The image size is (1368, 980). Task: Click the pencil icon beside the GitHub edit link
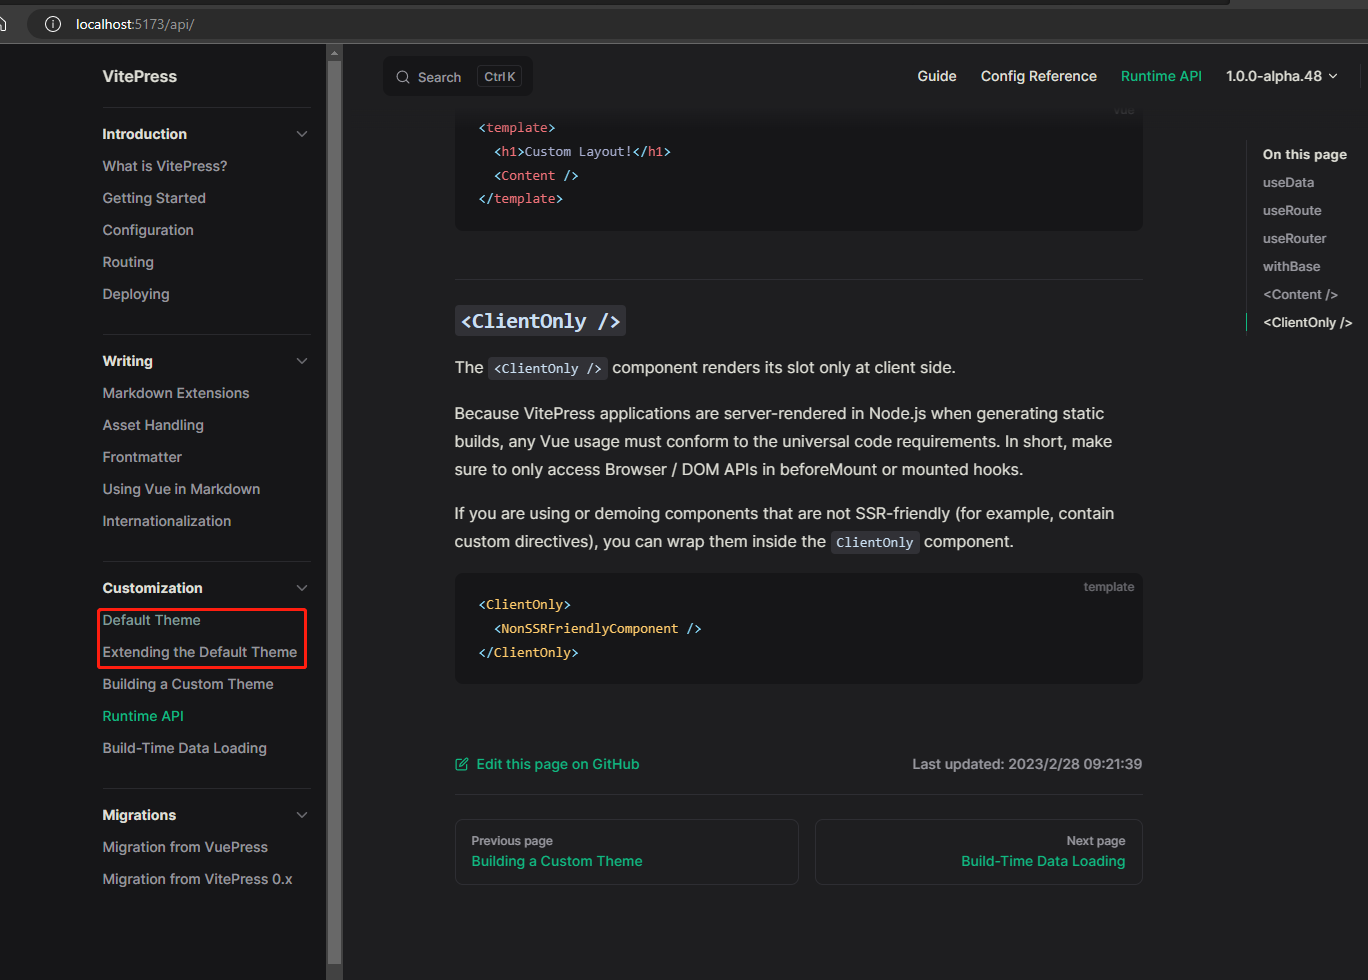(461, 763)
